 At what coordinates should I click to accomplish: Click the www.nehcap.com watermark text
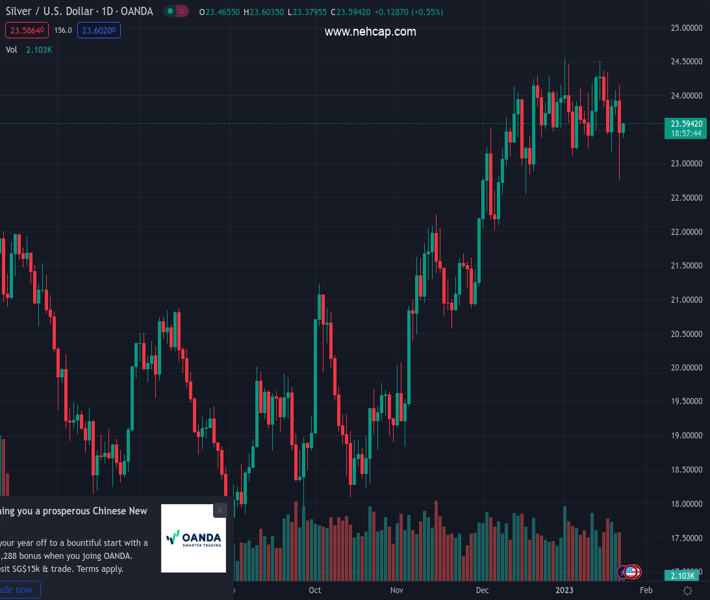pyautogui.click(x=370, y=31)
